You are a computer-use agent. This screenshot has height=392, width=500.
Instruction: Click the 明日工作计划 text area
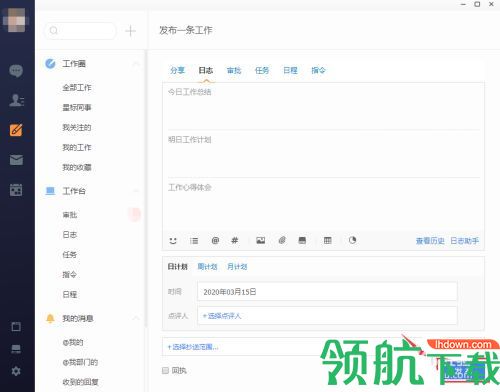pyautogui.click(x=323, y=154)
